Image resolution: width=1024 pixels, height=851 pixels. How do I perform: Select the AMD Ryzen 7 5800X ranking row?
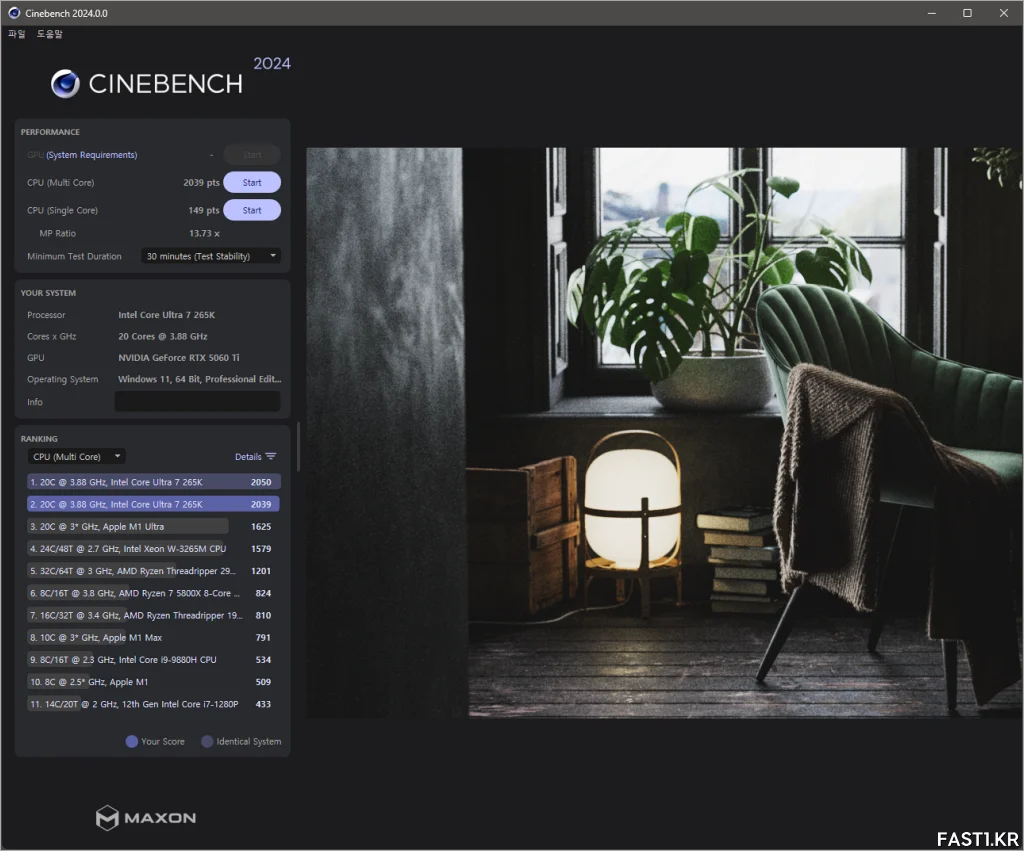(153, 593)
